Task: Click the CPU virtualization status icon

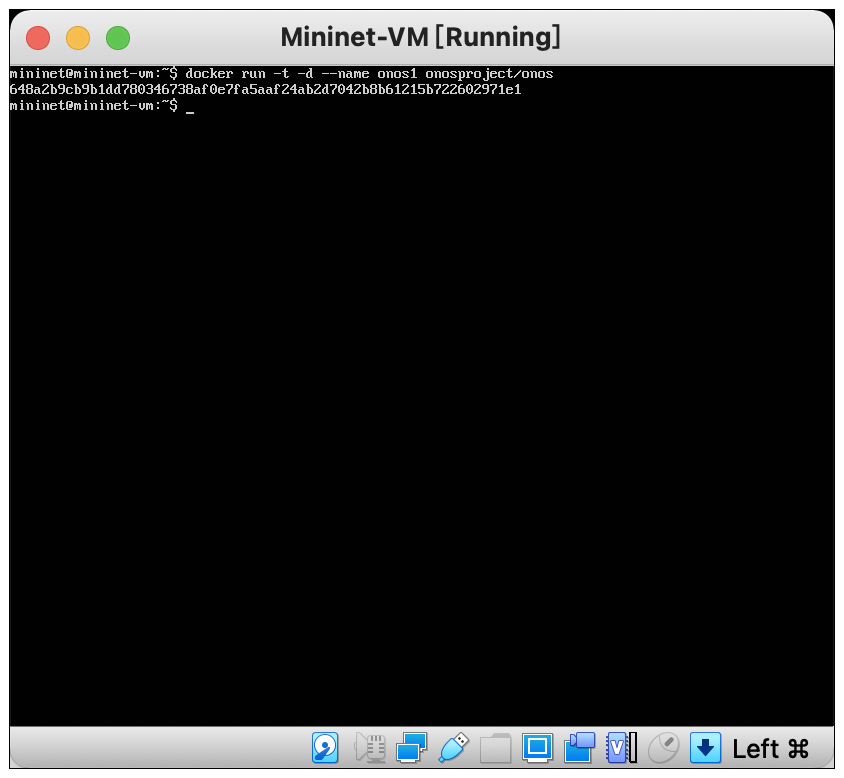Action: pos(621,747)
